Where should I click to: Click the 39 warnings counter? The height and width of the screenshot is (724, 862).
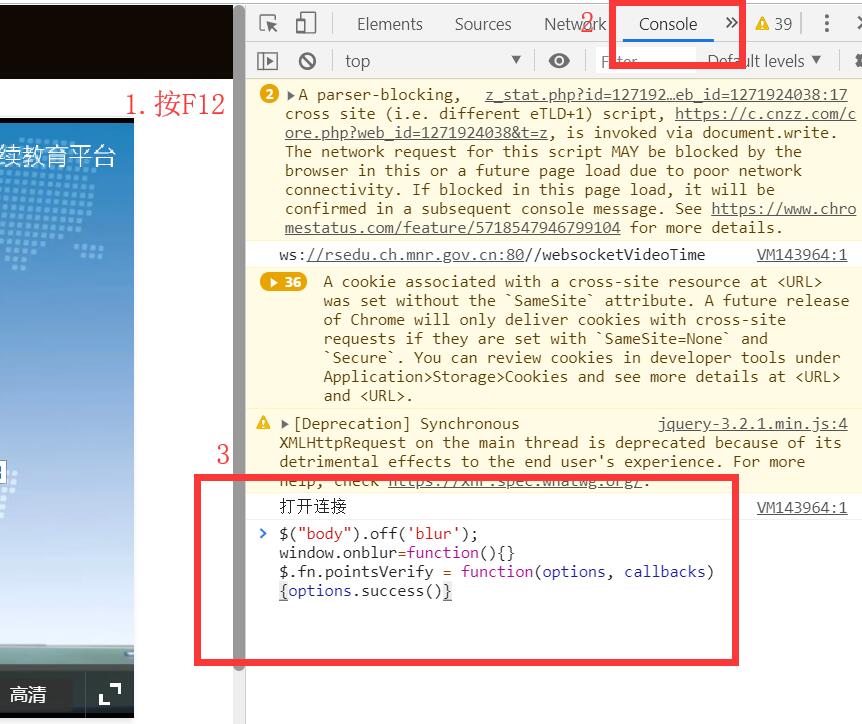[773, 24]
